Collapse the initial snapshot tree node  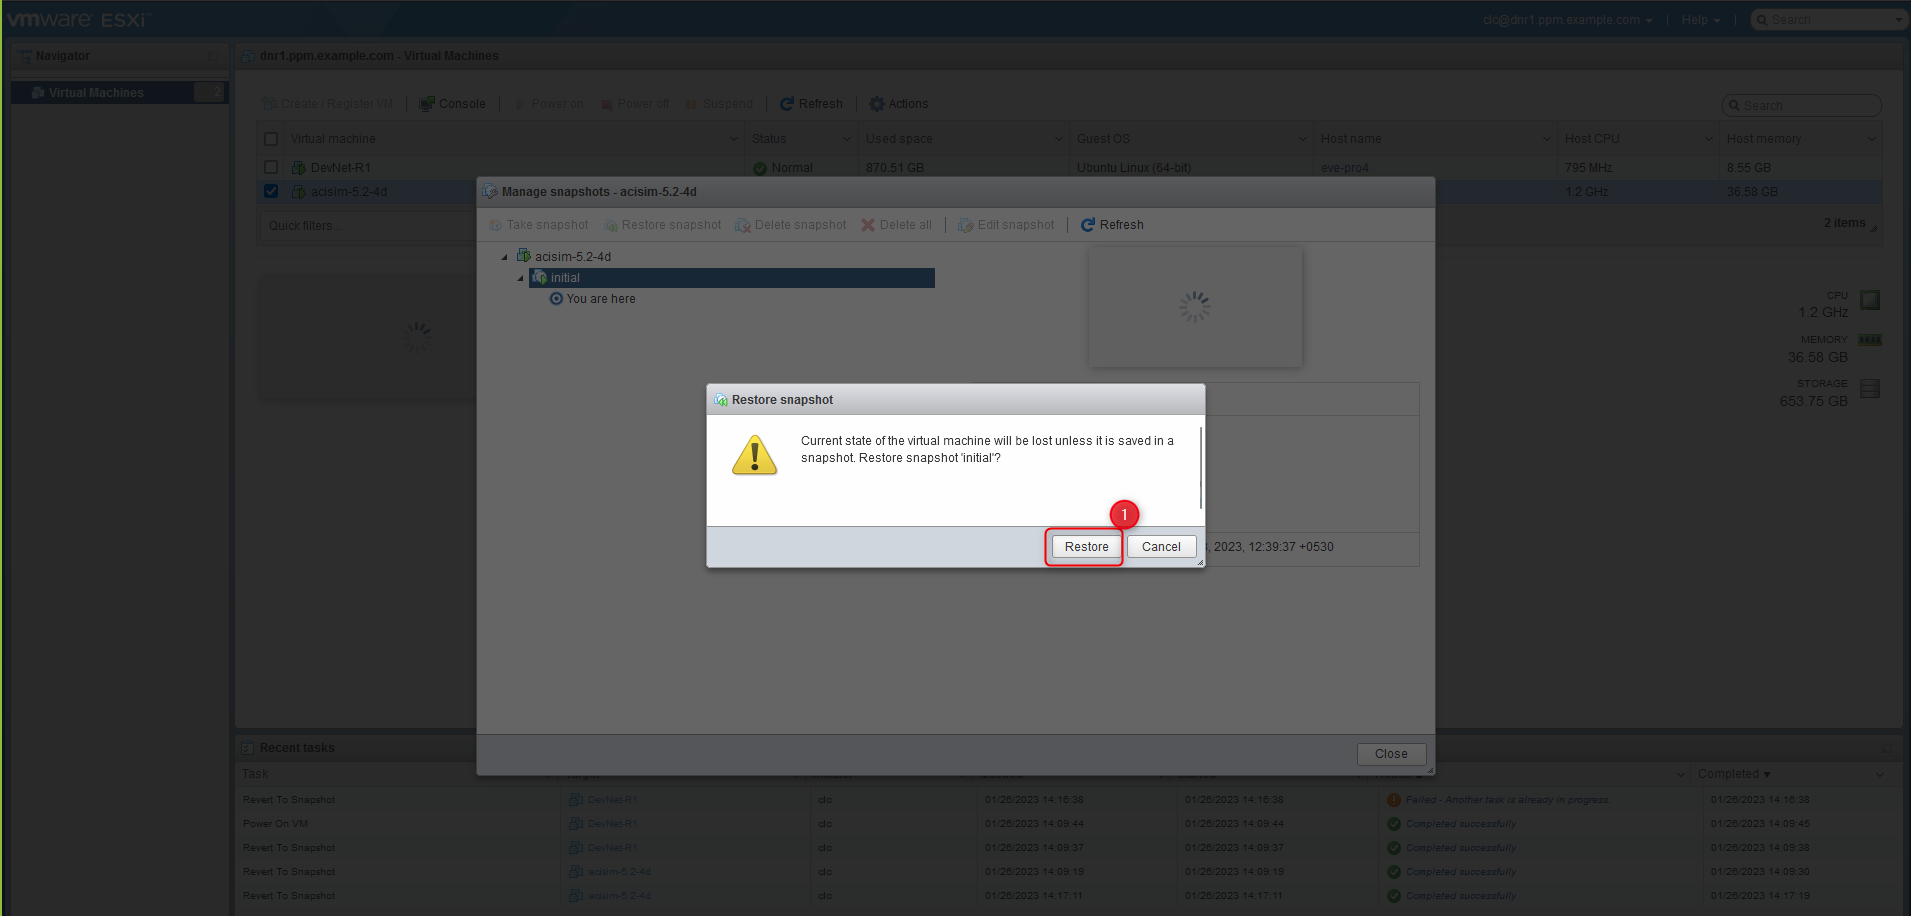coord(521,278)
